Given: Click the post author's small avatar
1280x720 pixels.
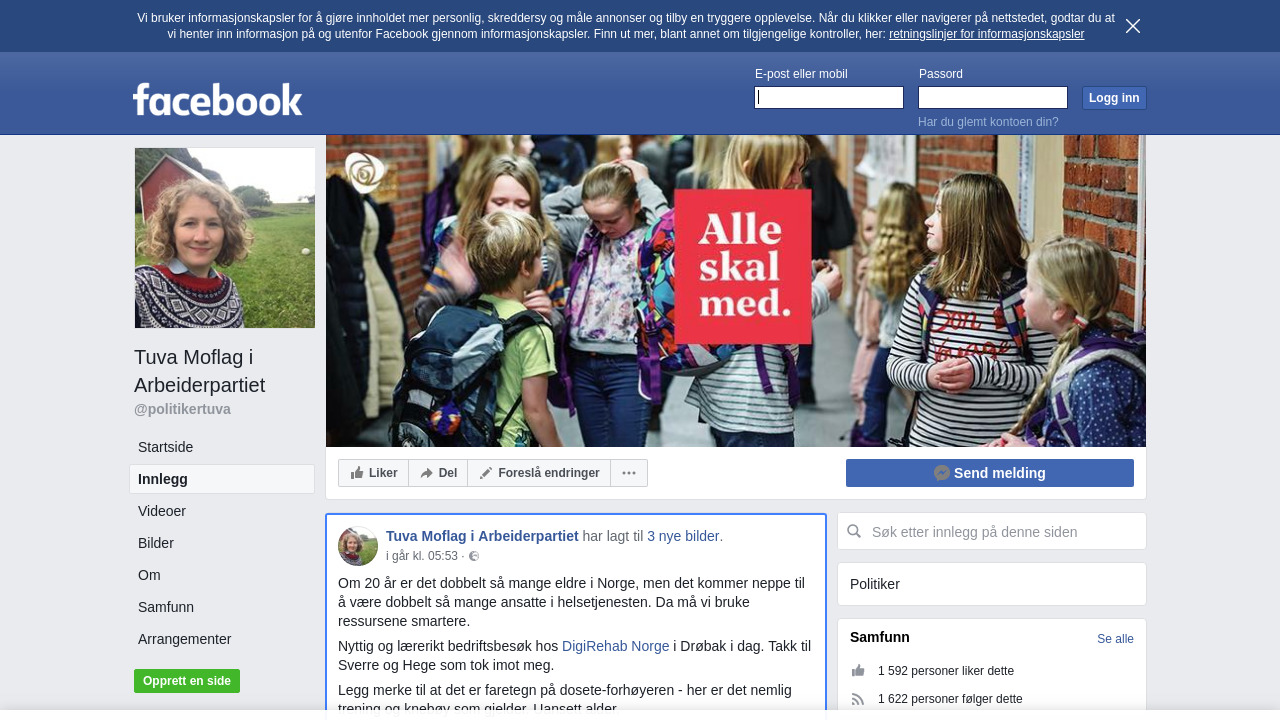Looking at the screenshot, I should tap(358, 546).
